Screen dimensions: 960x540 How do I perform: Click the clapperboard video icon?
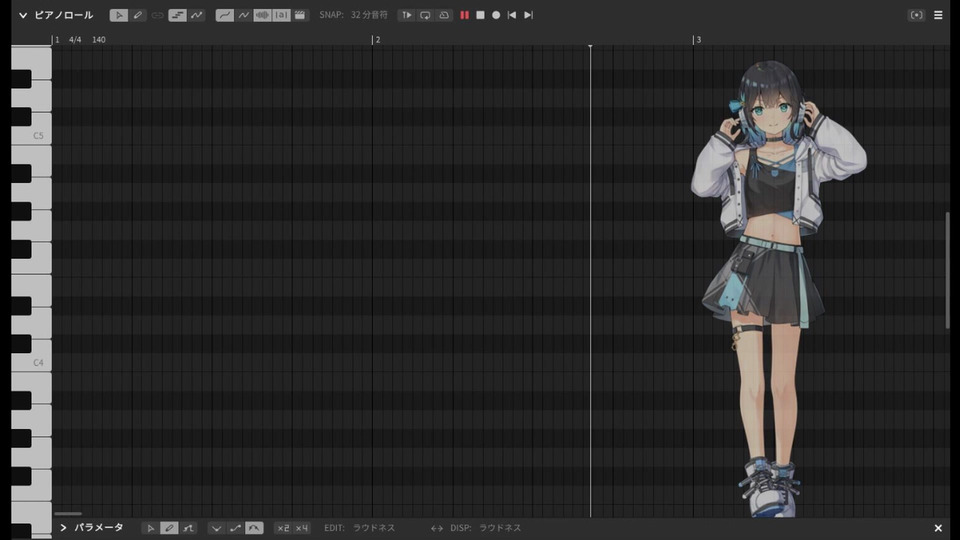click(x=300, y=15)
